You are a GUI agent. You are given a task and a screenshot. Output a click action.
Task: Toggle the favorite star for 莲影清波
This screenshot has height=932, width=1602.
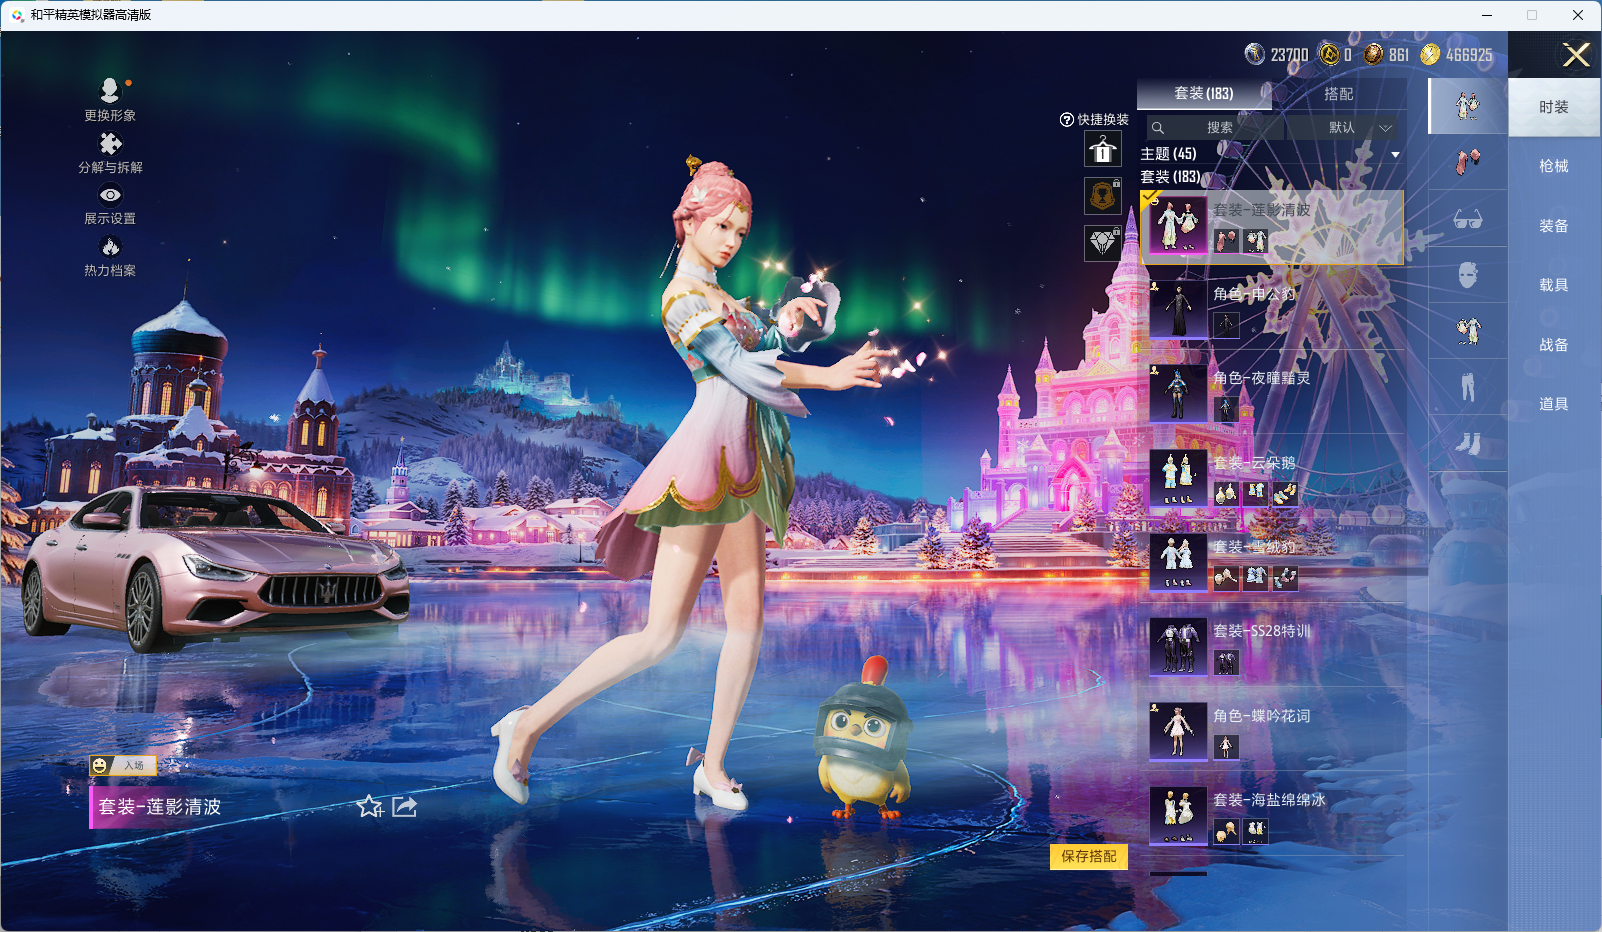(369, 806)
